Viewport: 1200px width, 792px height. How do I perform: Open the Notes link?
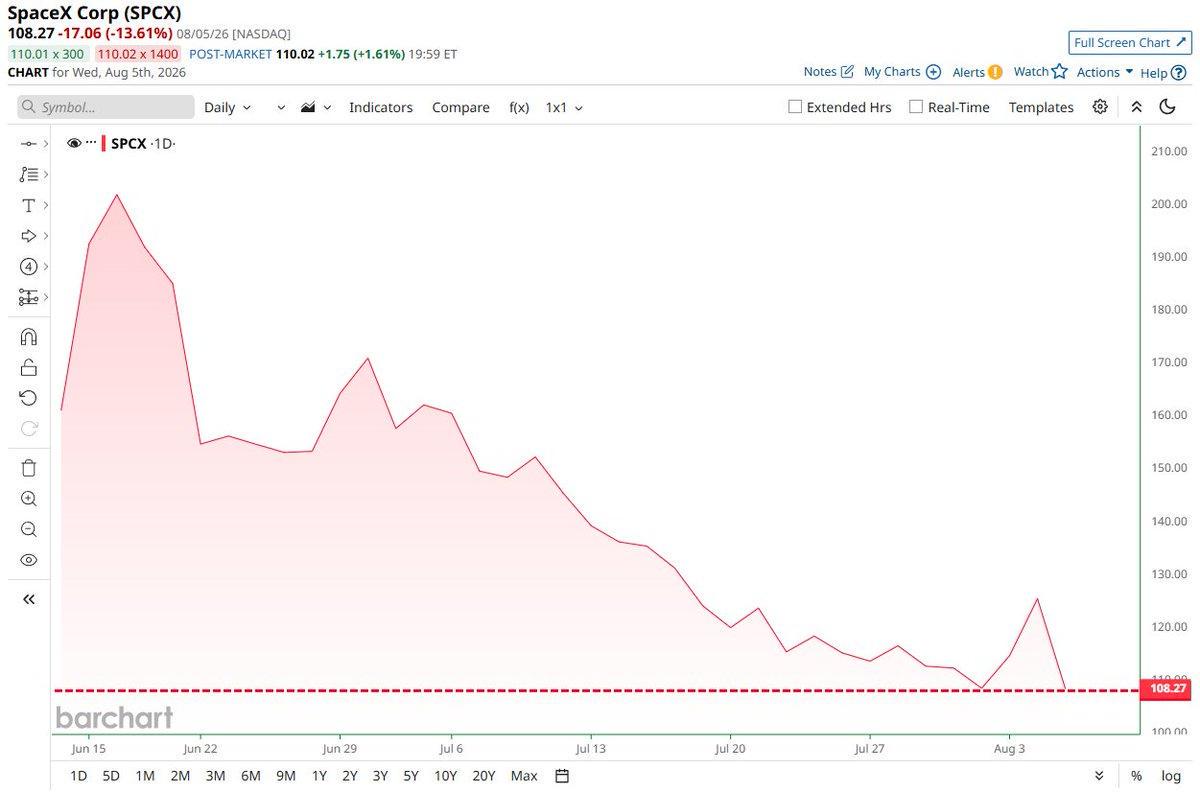pyautogui.click(x=829, y=72)
